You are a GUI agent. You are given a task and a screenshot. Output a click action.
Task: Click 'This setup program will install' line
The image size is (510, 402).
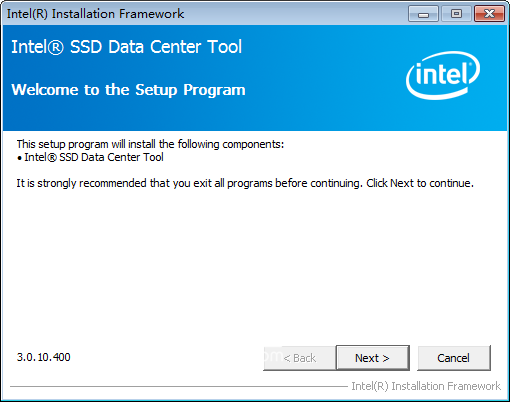pyautogui.click(x=150, y=144)
